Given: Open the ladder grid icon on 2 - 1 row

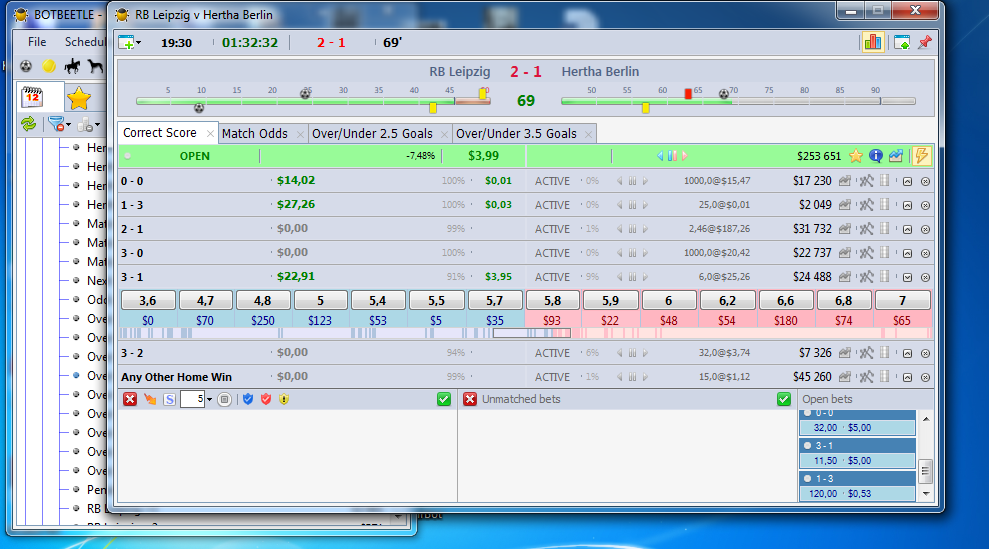Looking at the screenshot, I should 885,228.
